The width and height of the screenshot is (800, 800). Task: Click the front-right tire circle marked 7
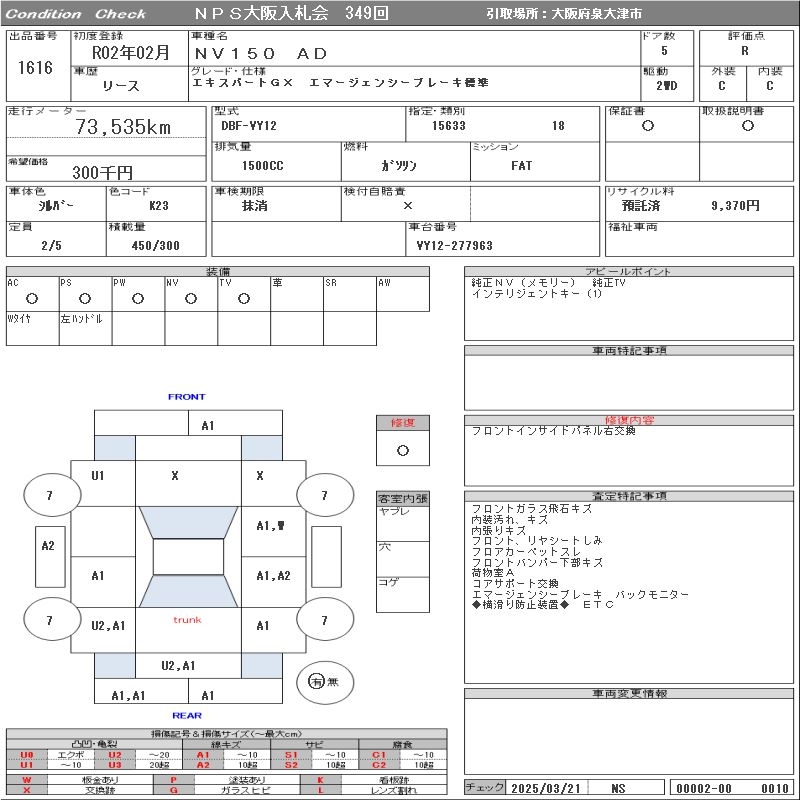point(324,495)
